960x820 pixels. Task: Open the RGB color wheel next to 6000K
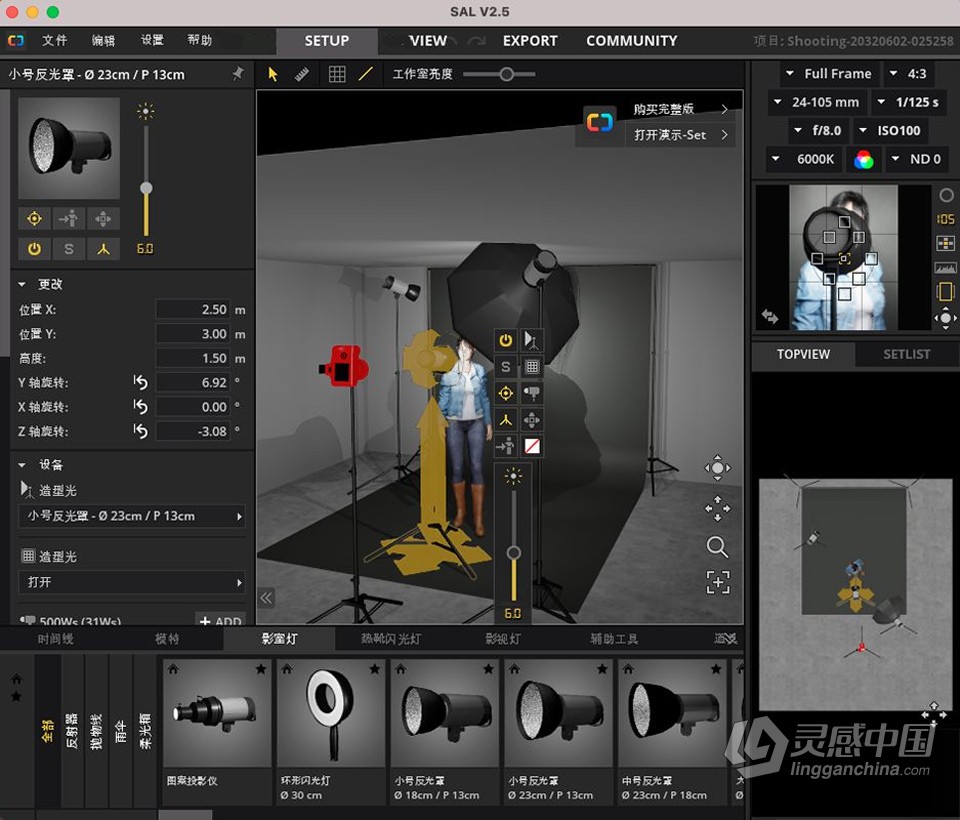click(x=864, y=159)
